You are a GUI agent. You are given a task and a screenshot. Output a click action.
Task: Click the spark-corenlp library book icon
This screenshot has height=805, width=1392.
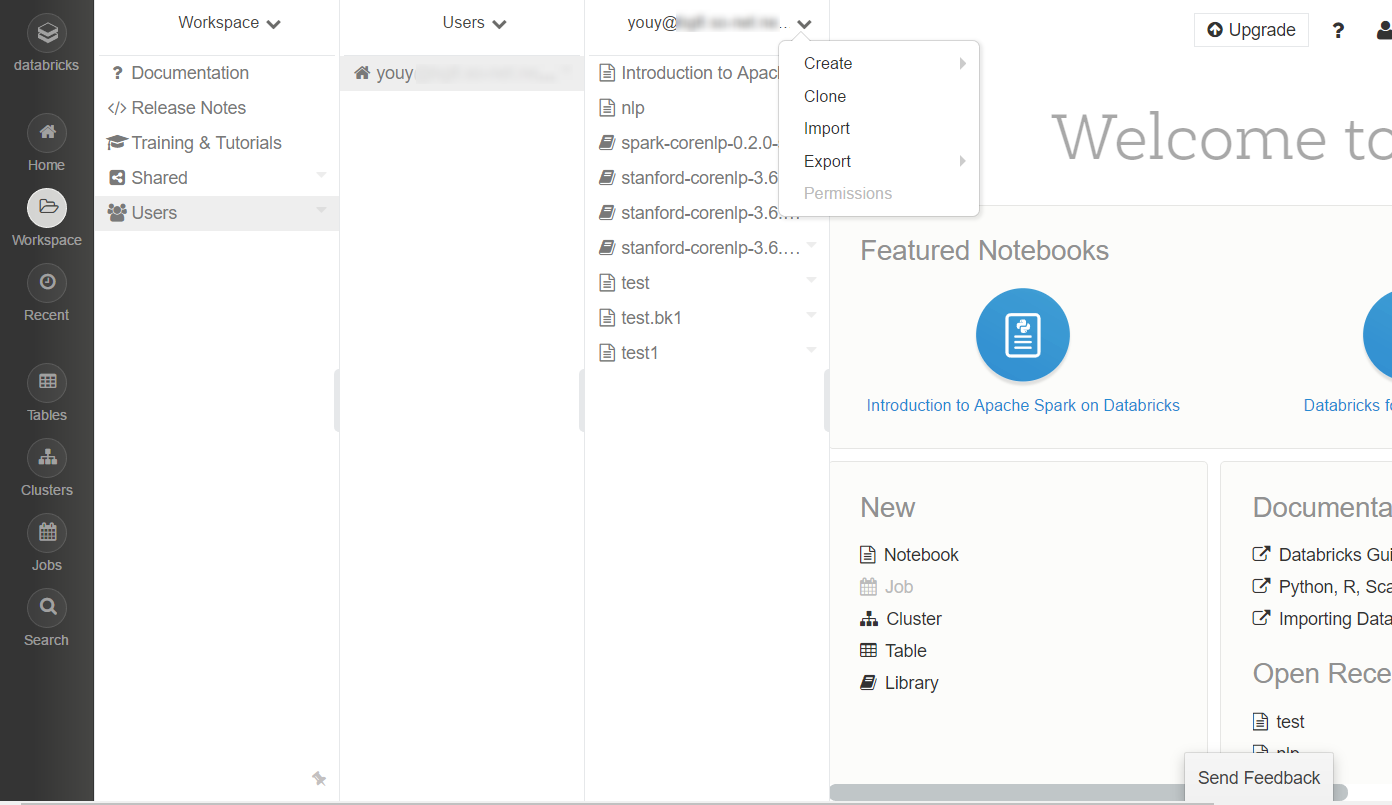[606, 143]
